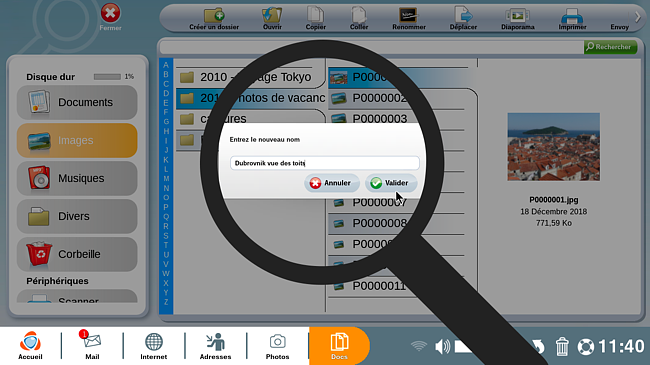The image size is (650, 365).
Task: Select the Musiques category in sidebar
Action: pos(77,178)
